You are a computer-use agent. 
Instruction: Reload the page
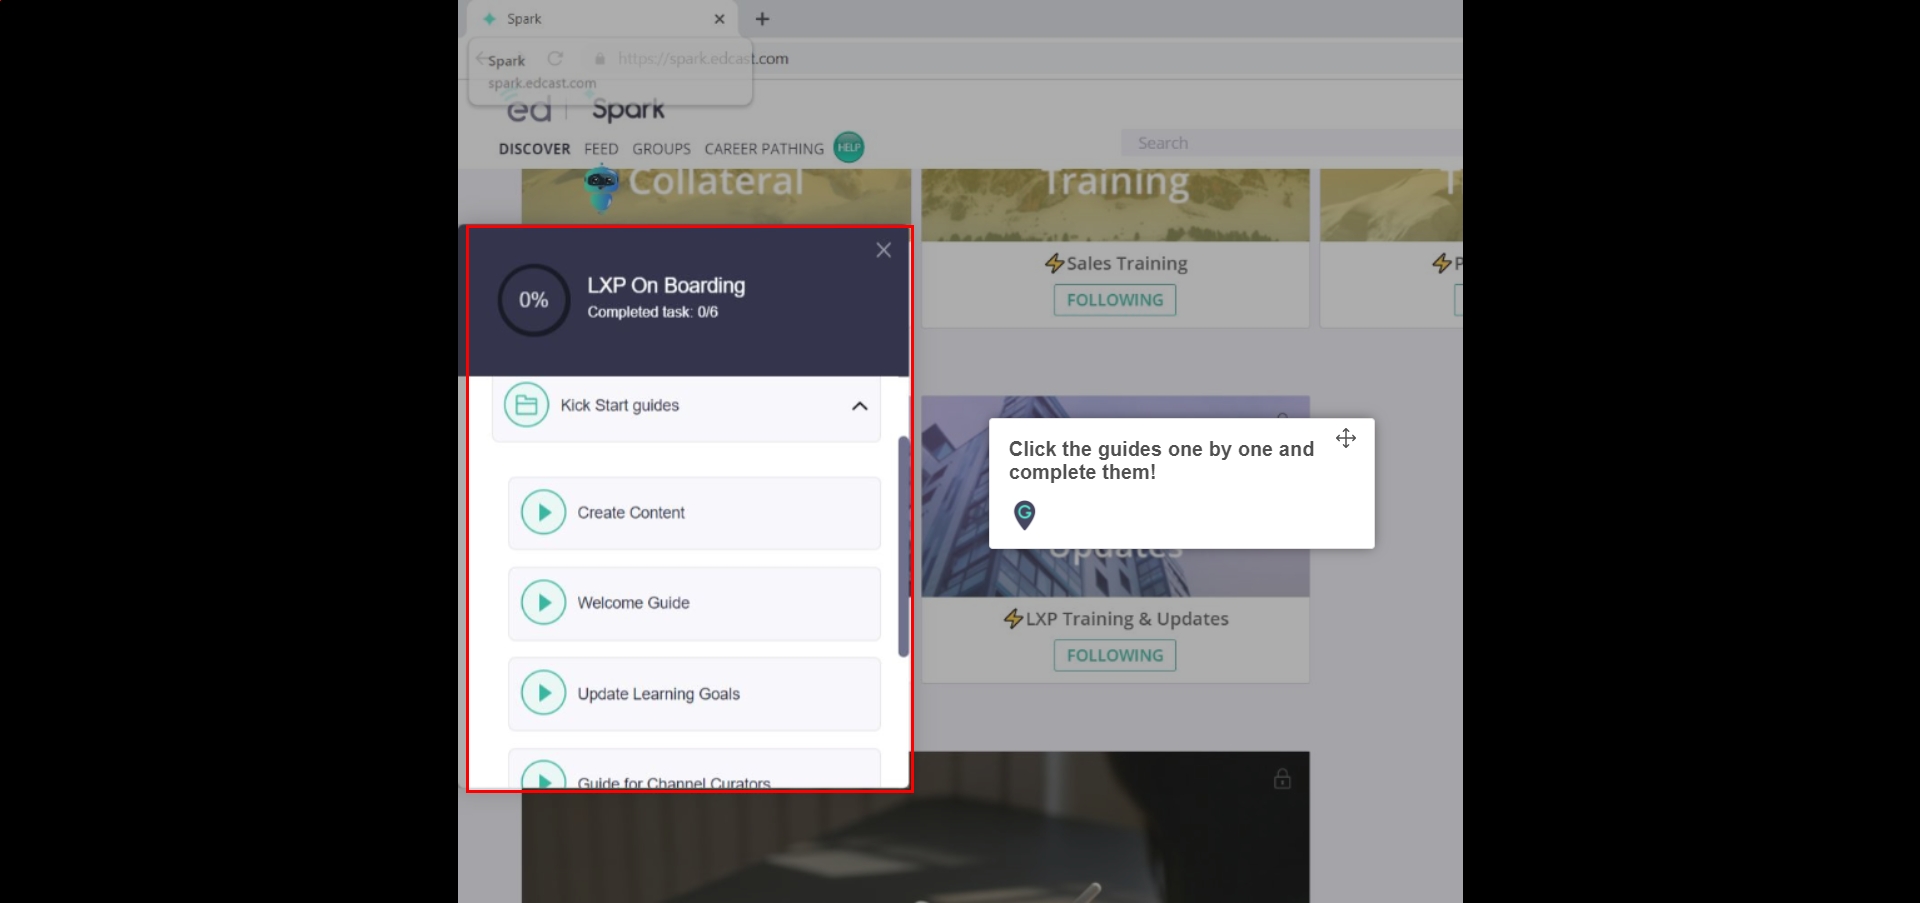[555, 58]
